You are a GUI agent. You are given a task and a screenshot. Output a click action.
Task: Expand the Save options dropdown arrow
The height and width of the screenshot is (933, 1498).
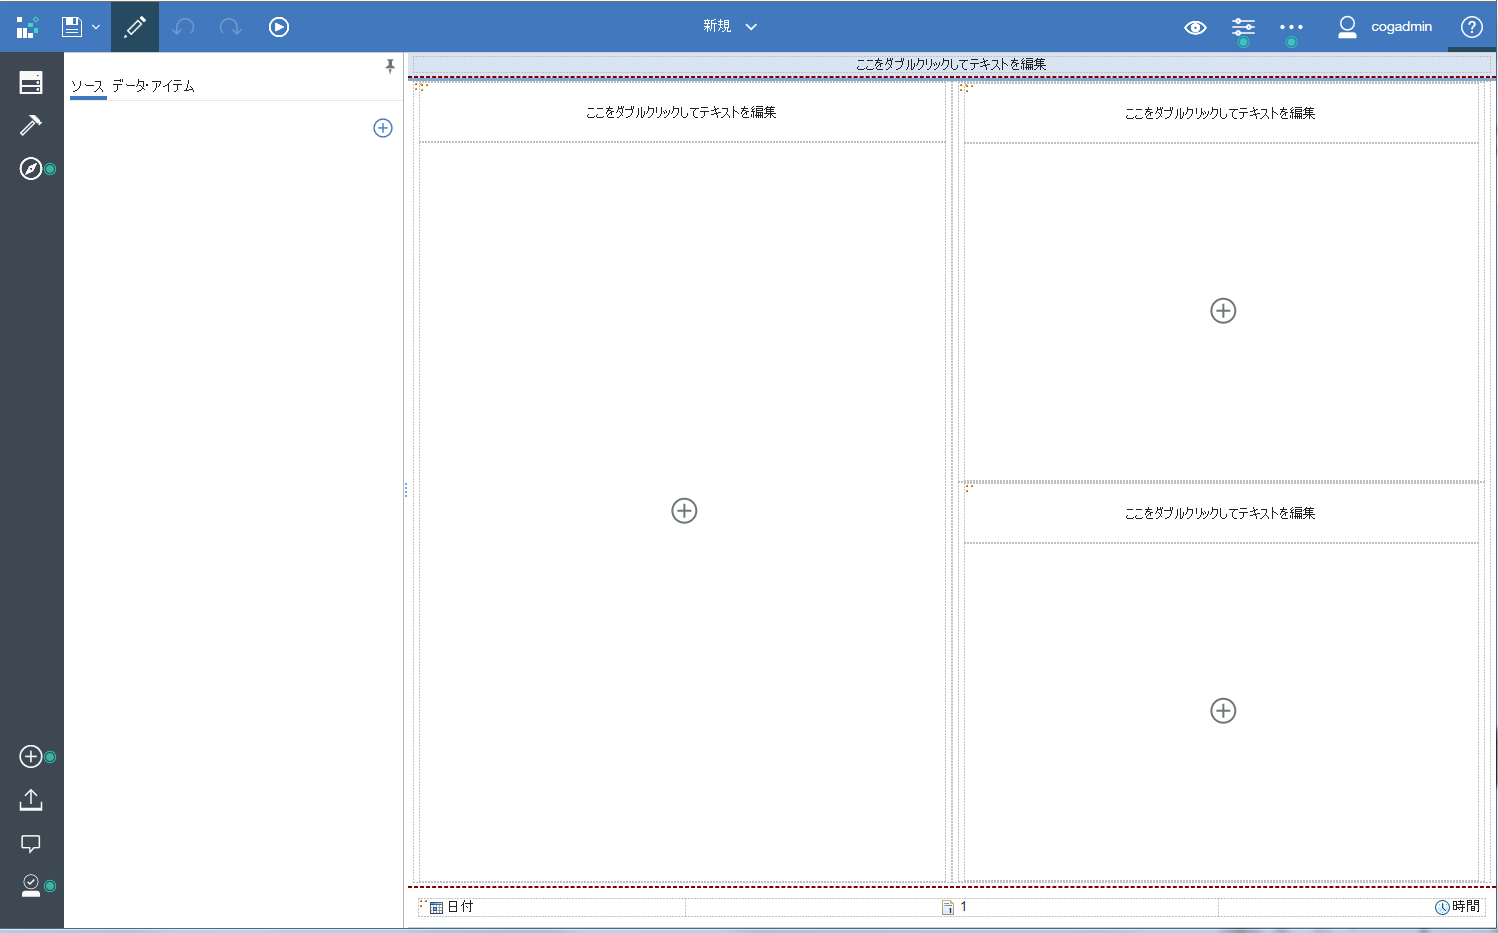96,27
